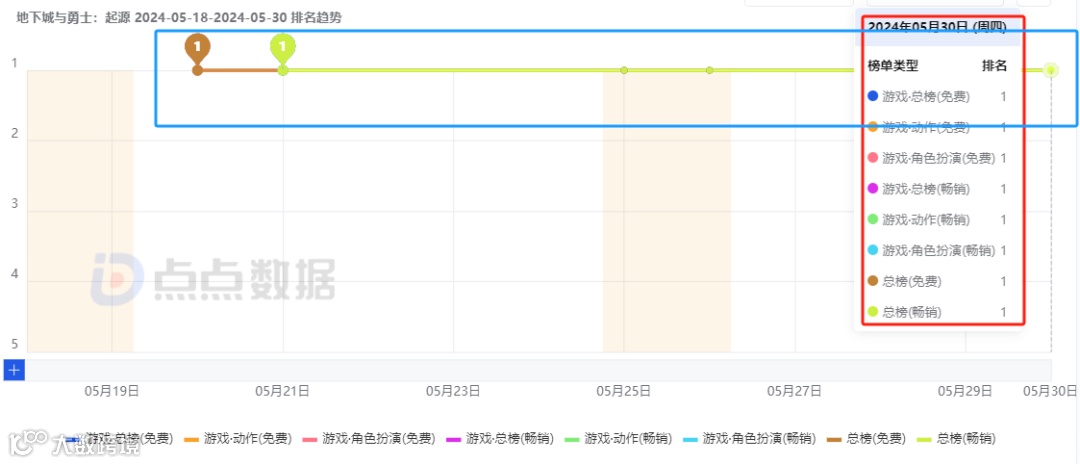The height and width of the screenshot is (464, 1080).
Task: Toggle 游戏·总榜(畅销) series in legend
Action: pyautogui.click(x=501, y=439)
